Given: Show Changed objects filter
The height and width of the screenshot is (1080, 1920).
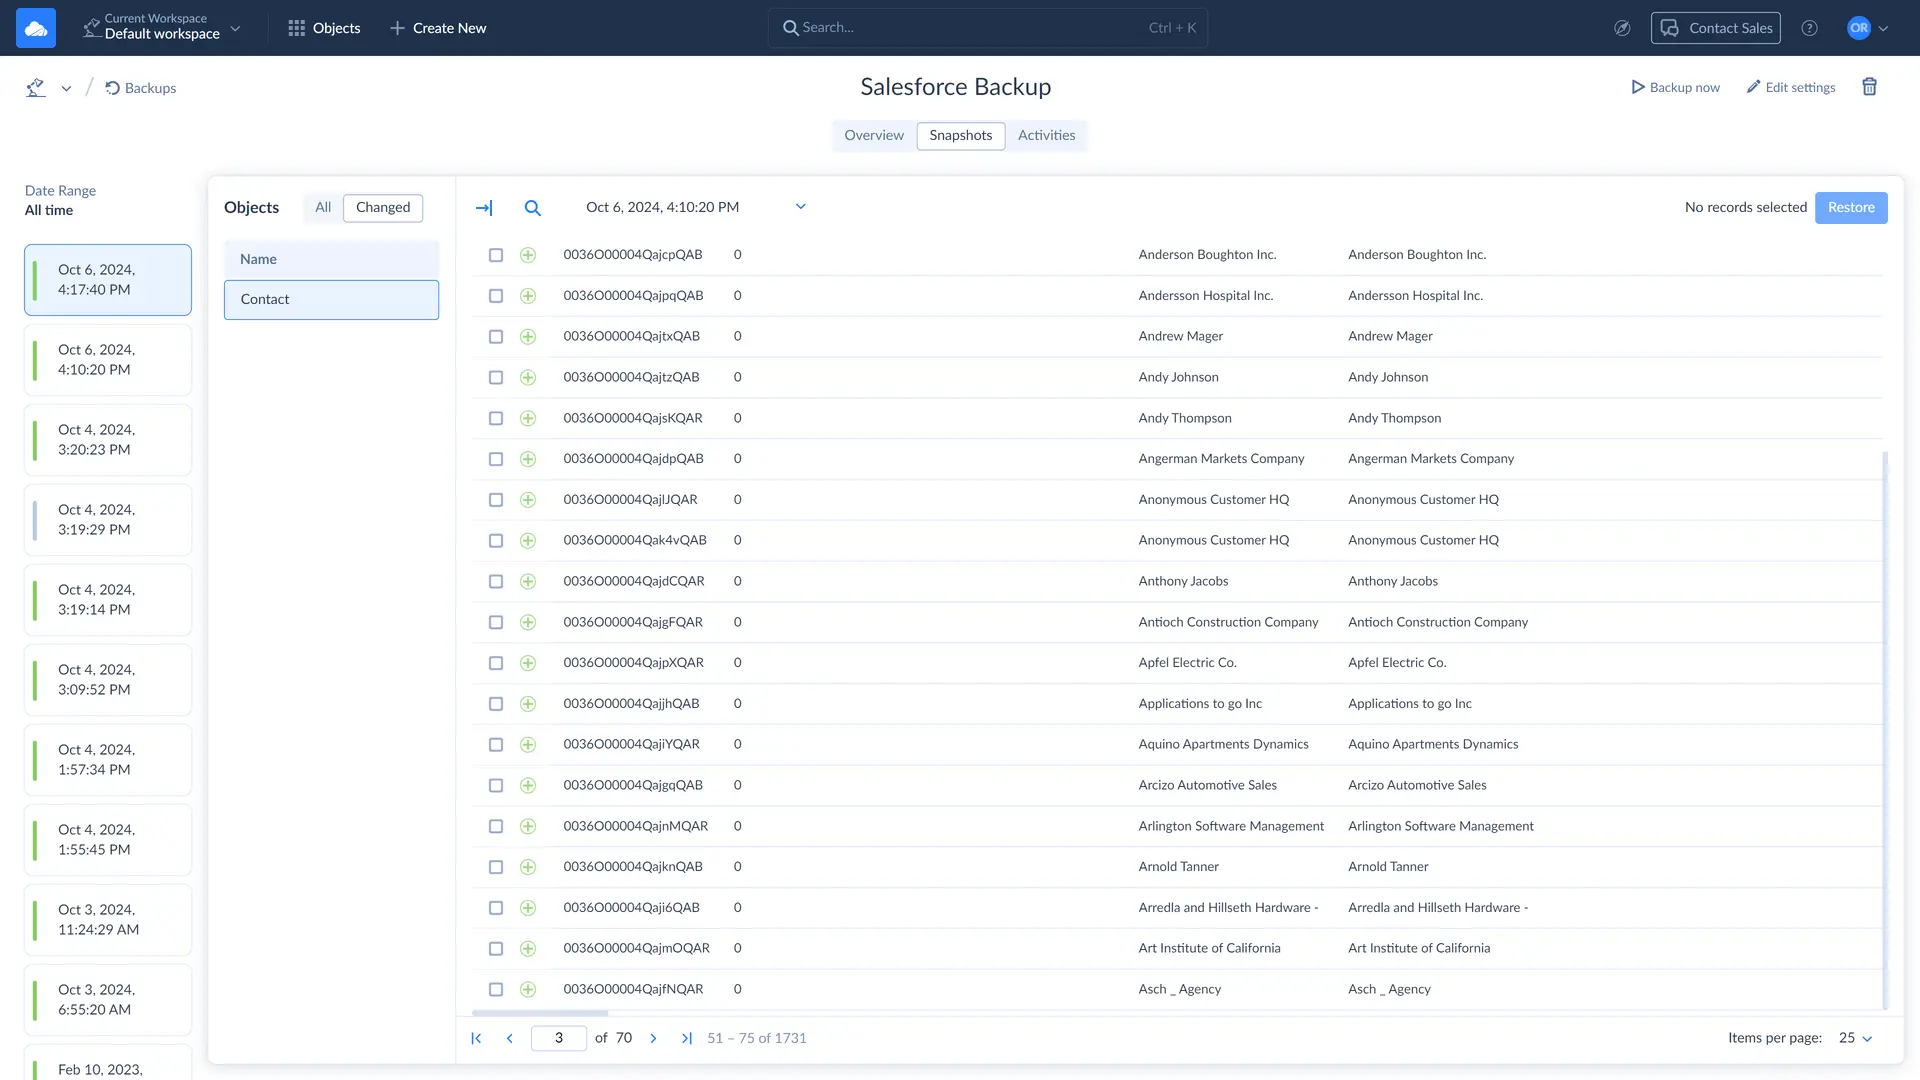Looking at the screenshot, I should [x=383, y=208].
